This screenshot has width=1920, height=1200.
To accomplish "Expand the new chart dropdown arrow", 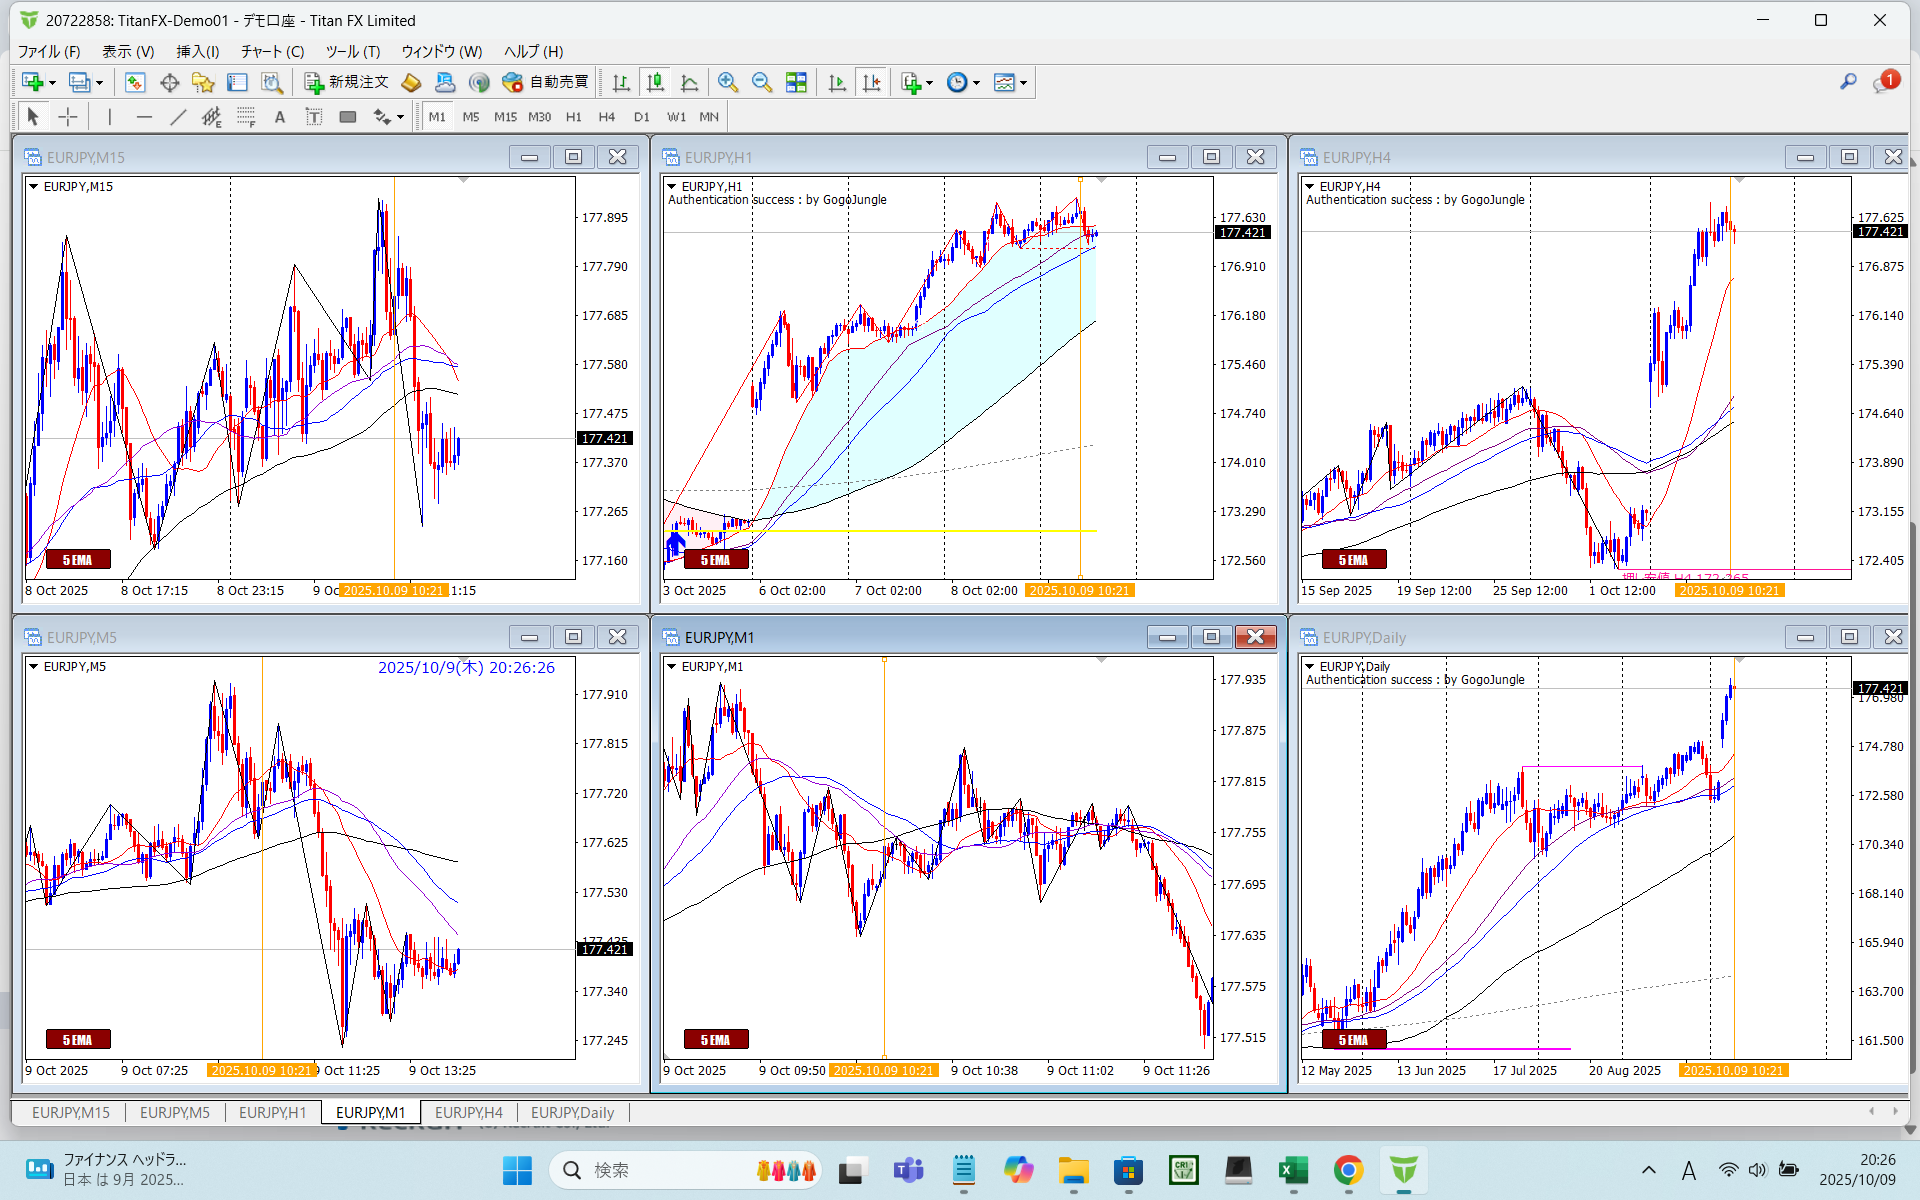I will pyautogui.click(x=52, y=83).
